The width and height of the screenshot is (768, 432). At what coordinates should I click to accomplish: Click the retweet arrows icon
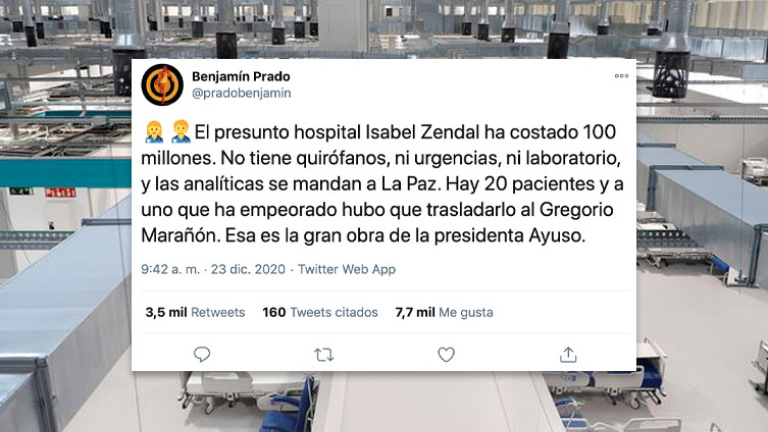324,354
